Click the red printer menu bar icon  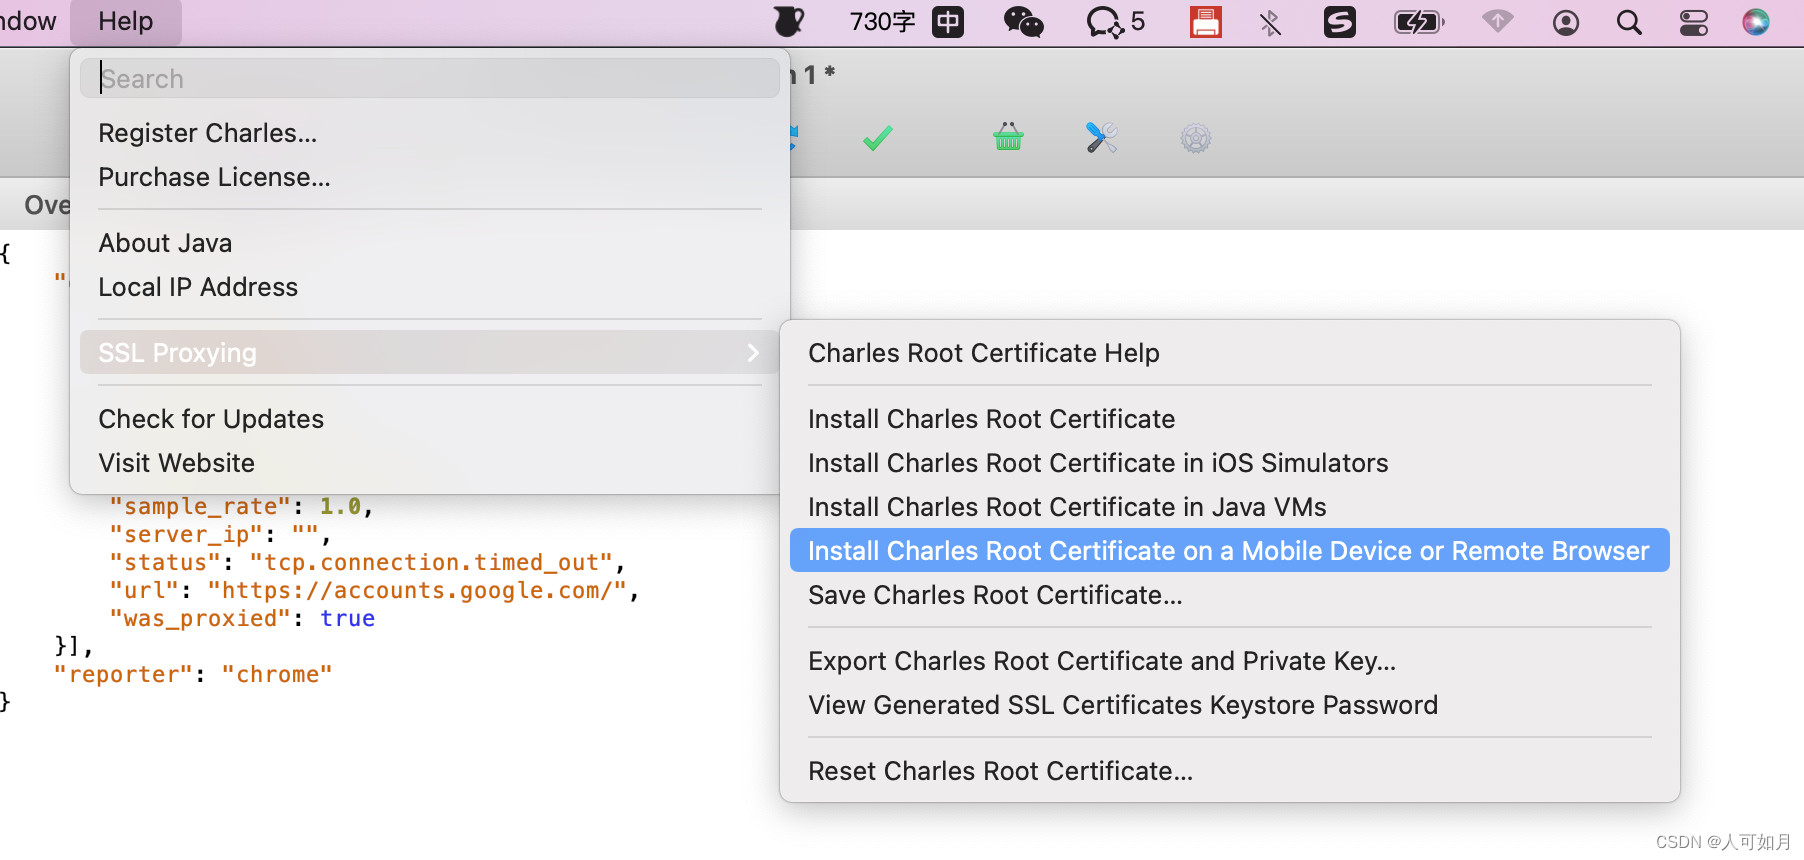(1206, 22)
